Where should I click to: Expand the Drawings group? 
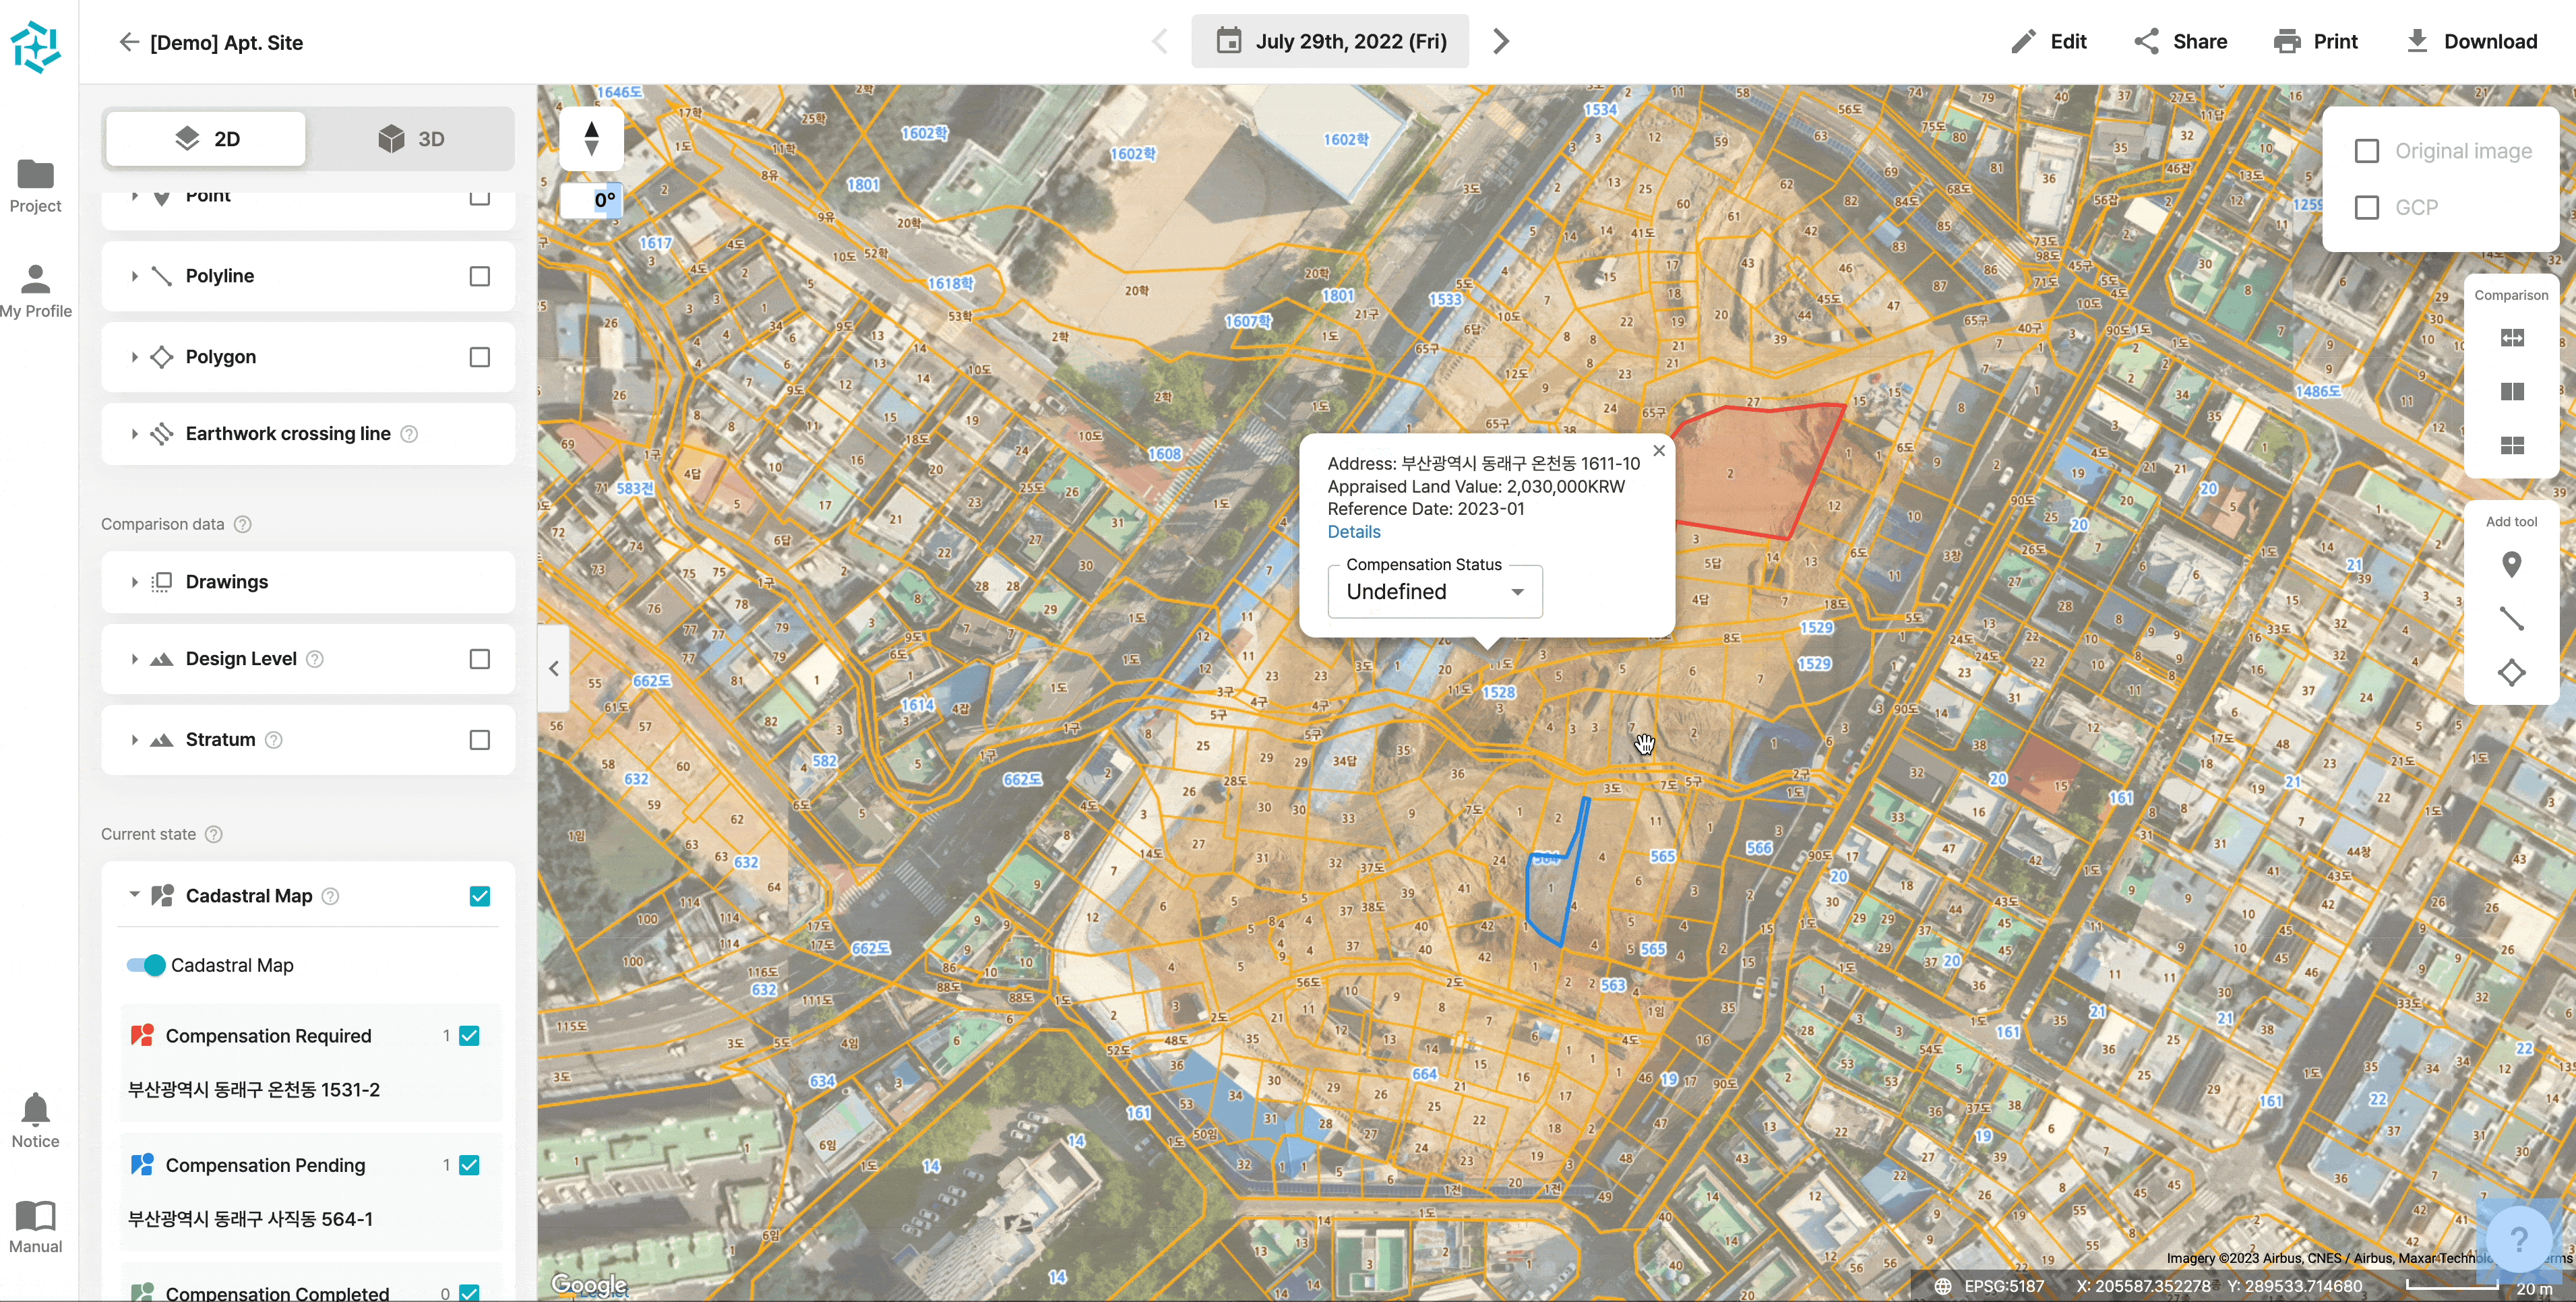[x=134, y=582]
